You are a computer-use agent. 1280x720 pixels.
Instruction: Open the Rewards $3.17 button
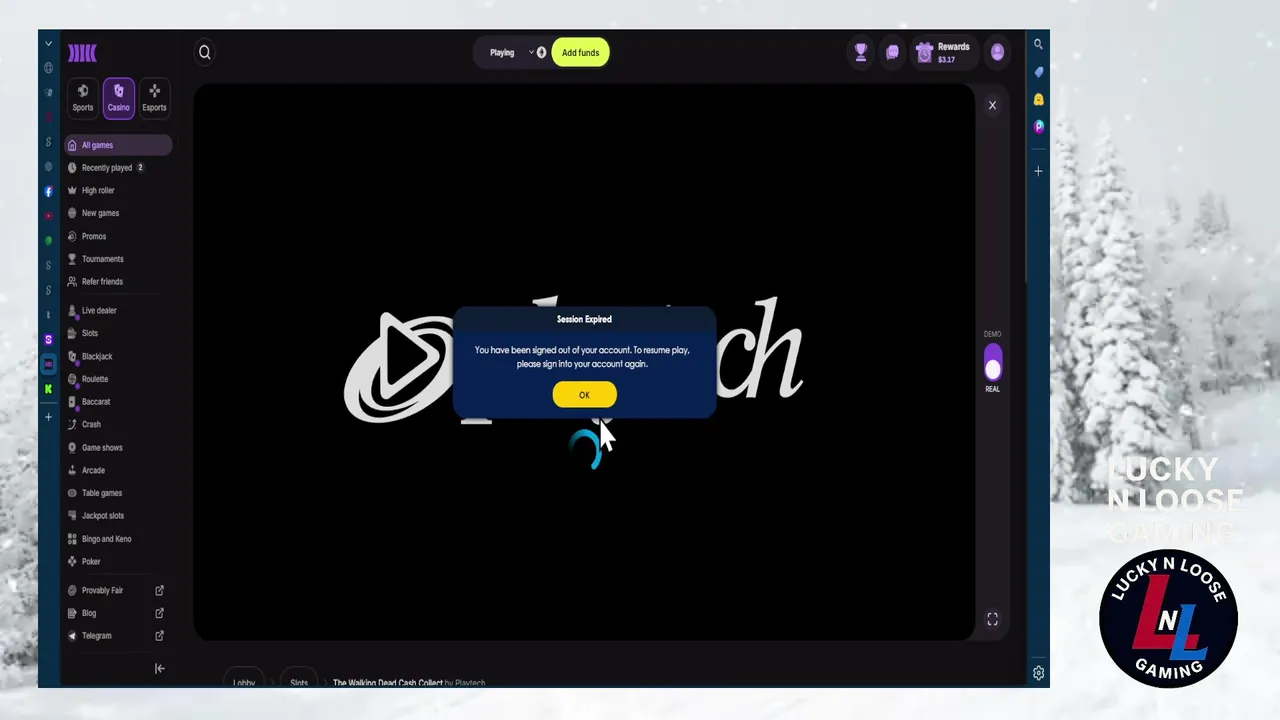coord(943,53)
